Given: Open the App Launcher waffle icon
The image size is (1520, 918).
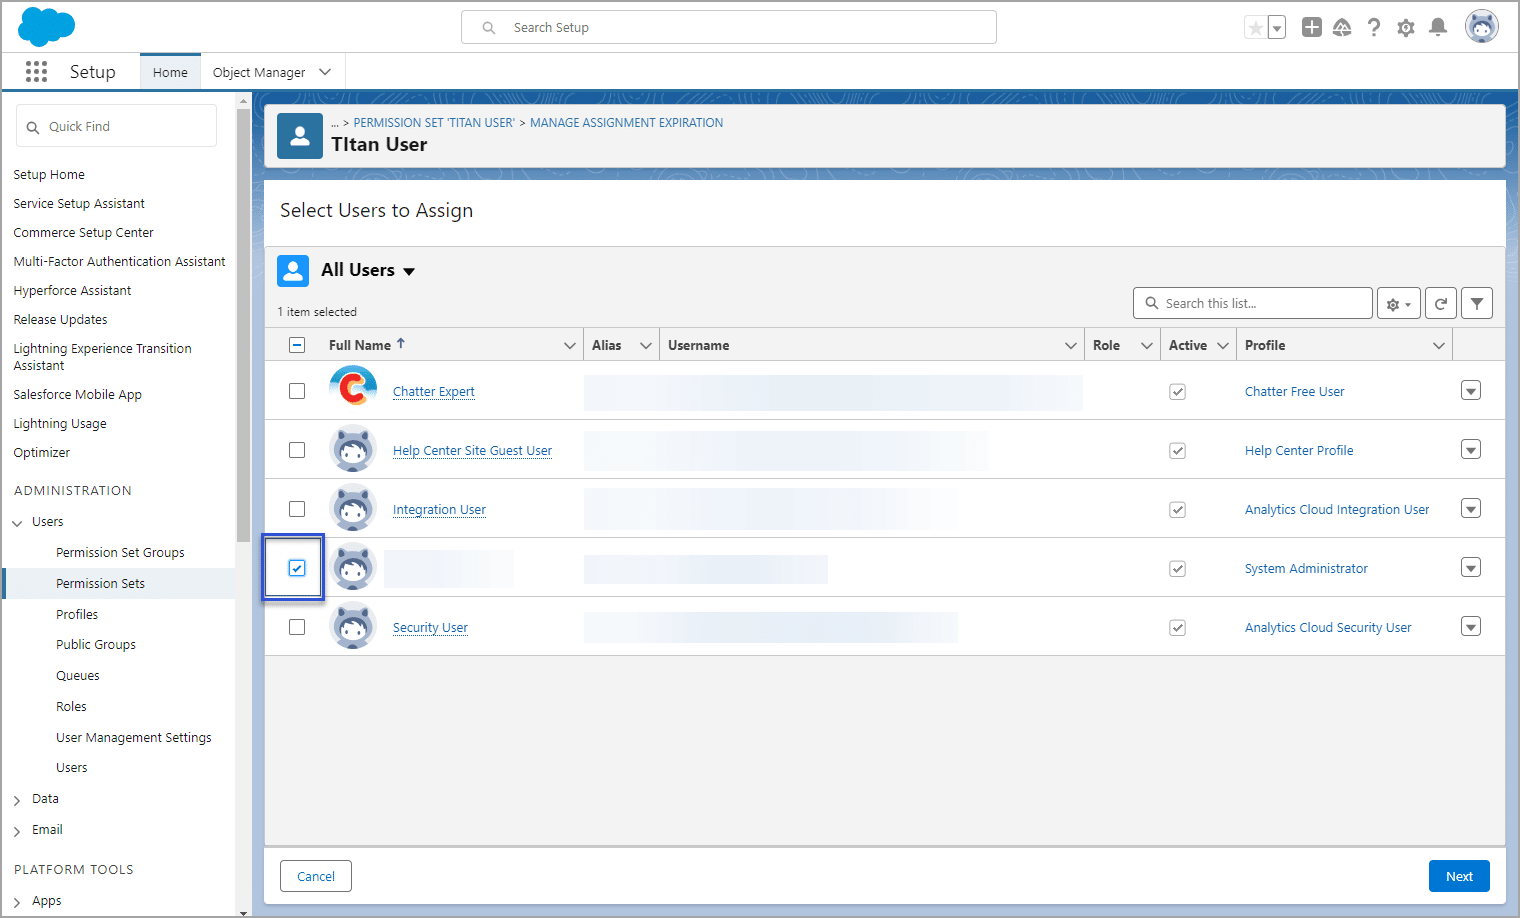Looking at the screenshot, I should click(36, 71).
